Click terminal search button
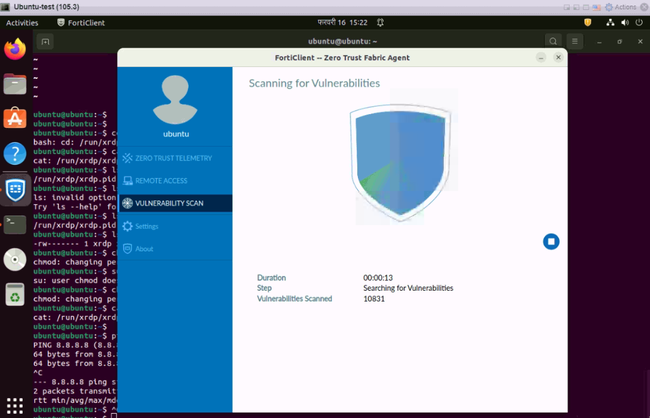This screenshot has width=650, height=418. pos(553,41)
